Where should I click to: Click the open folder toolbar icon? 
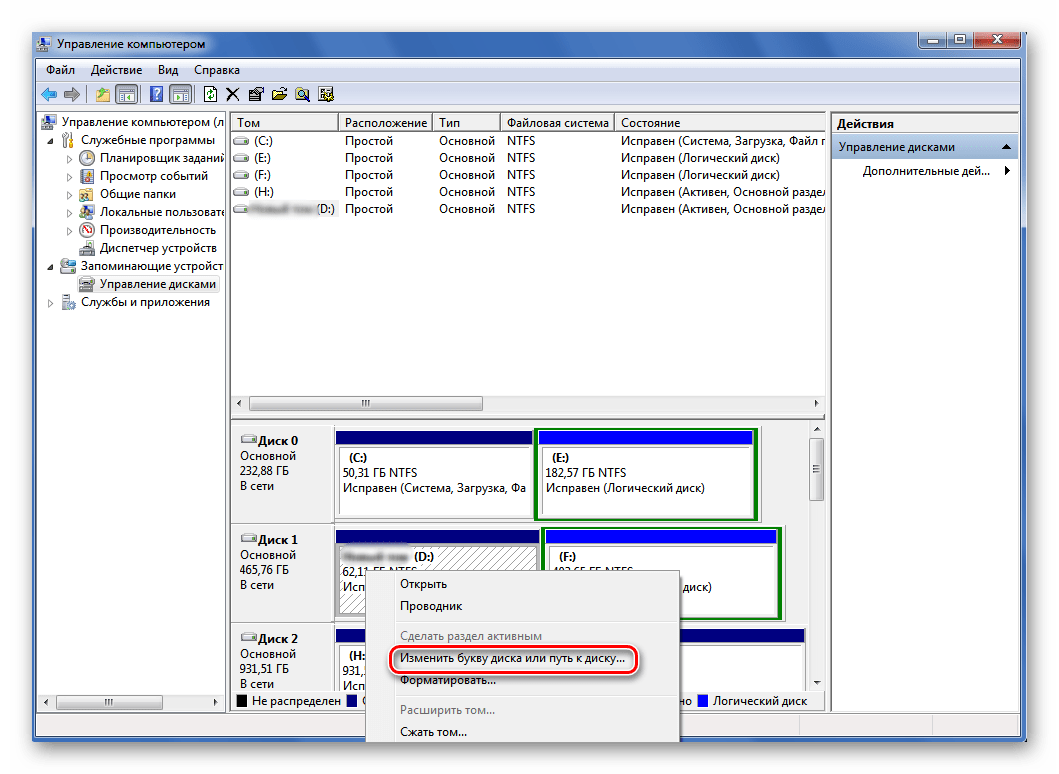pos(279,94)
